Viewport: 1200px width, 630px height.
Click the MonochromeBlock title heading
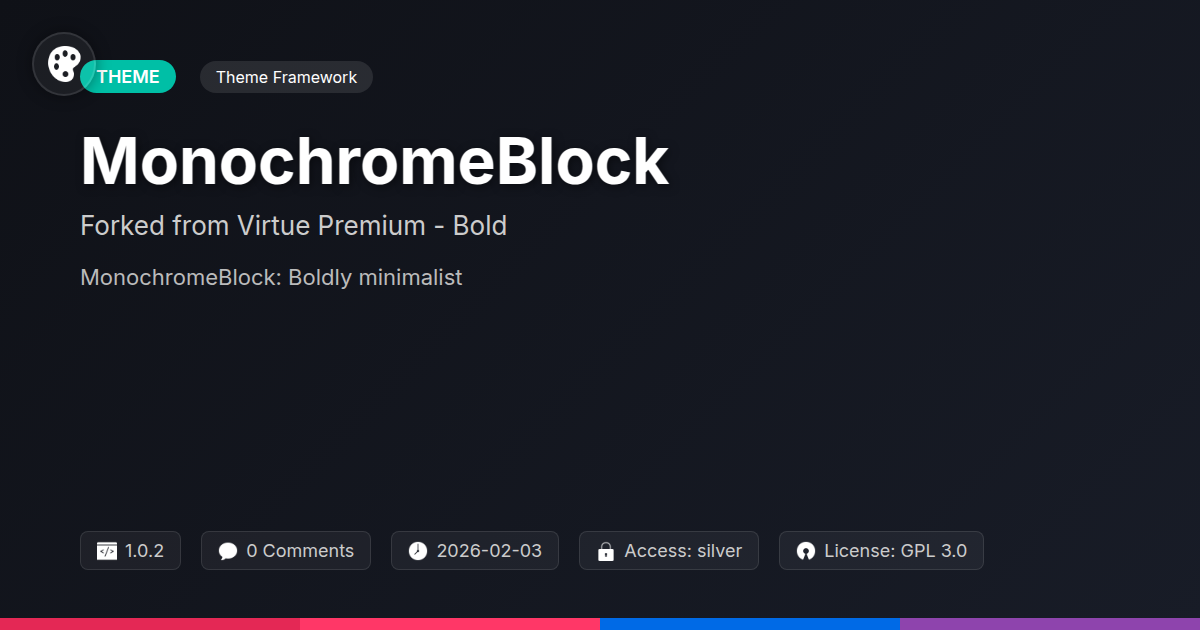tap(374, 160)
